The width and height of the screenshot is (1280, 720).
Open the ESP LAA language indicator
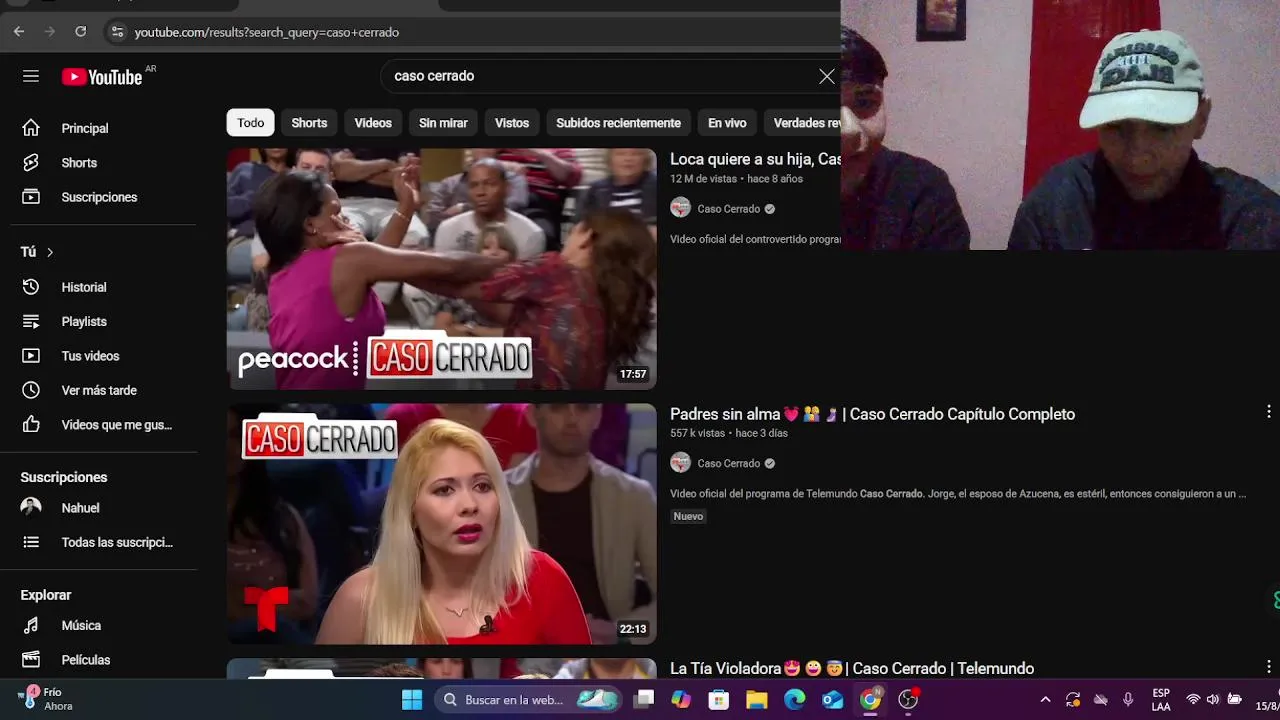pos(1161,700)
